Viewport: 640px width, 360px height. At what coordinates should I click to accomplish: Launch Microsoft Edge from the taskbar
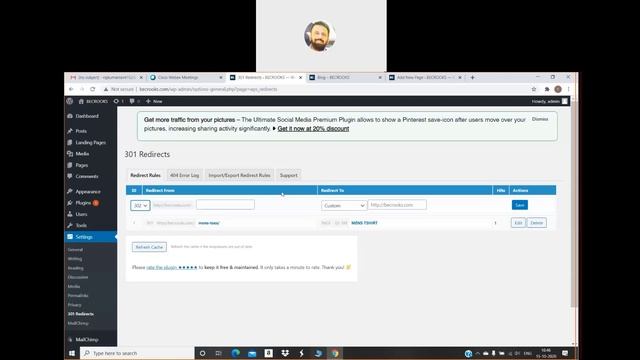click(236, 353)
